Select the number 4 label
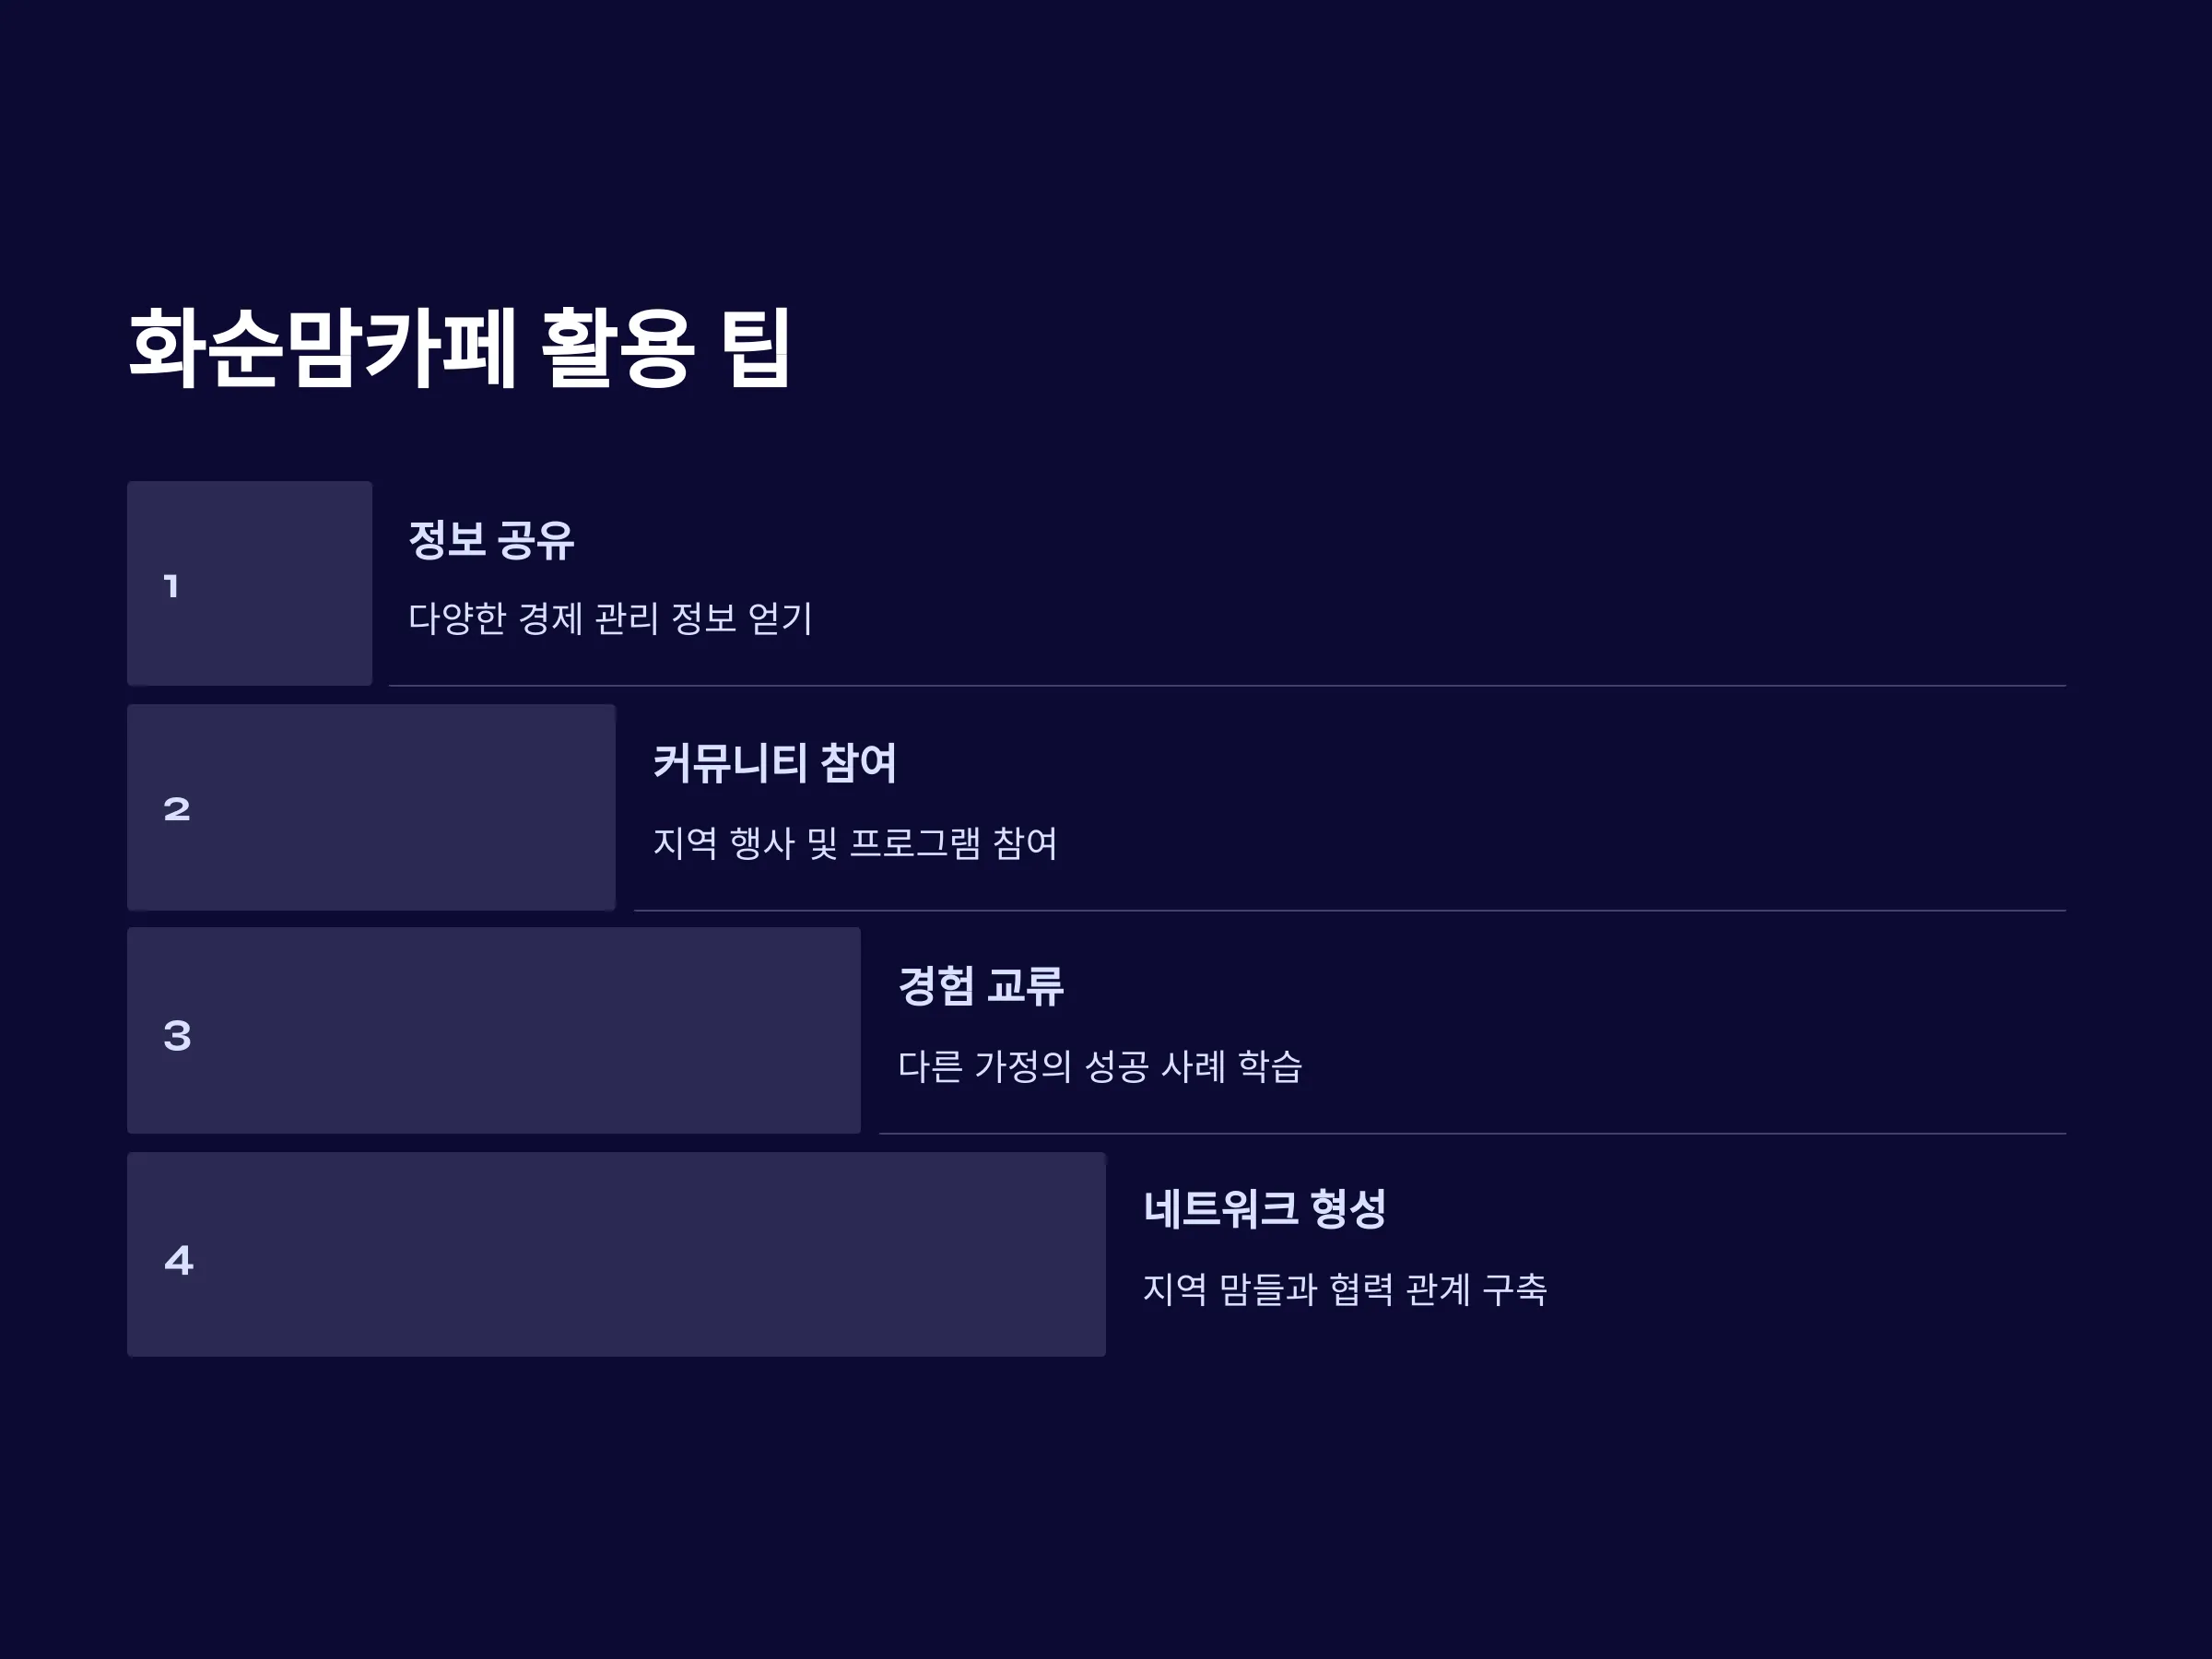Screen dimensions: 2212x1659 click(x=179, y=1260)
